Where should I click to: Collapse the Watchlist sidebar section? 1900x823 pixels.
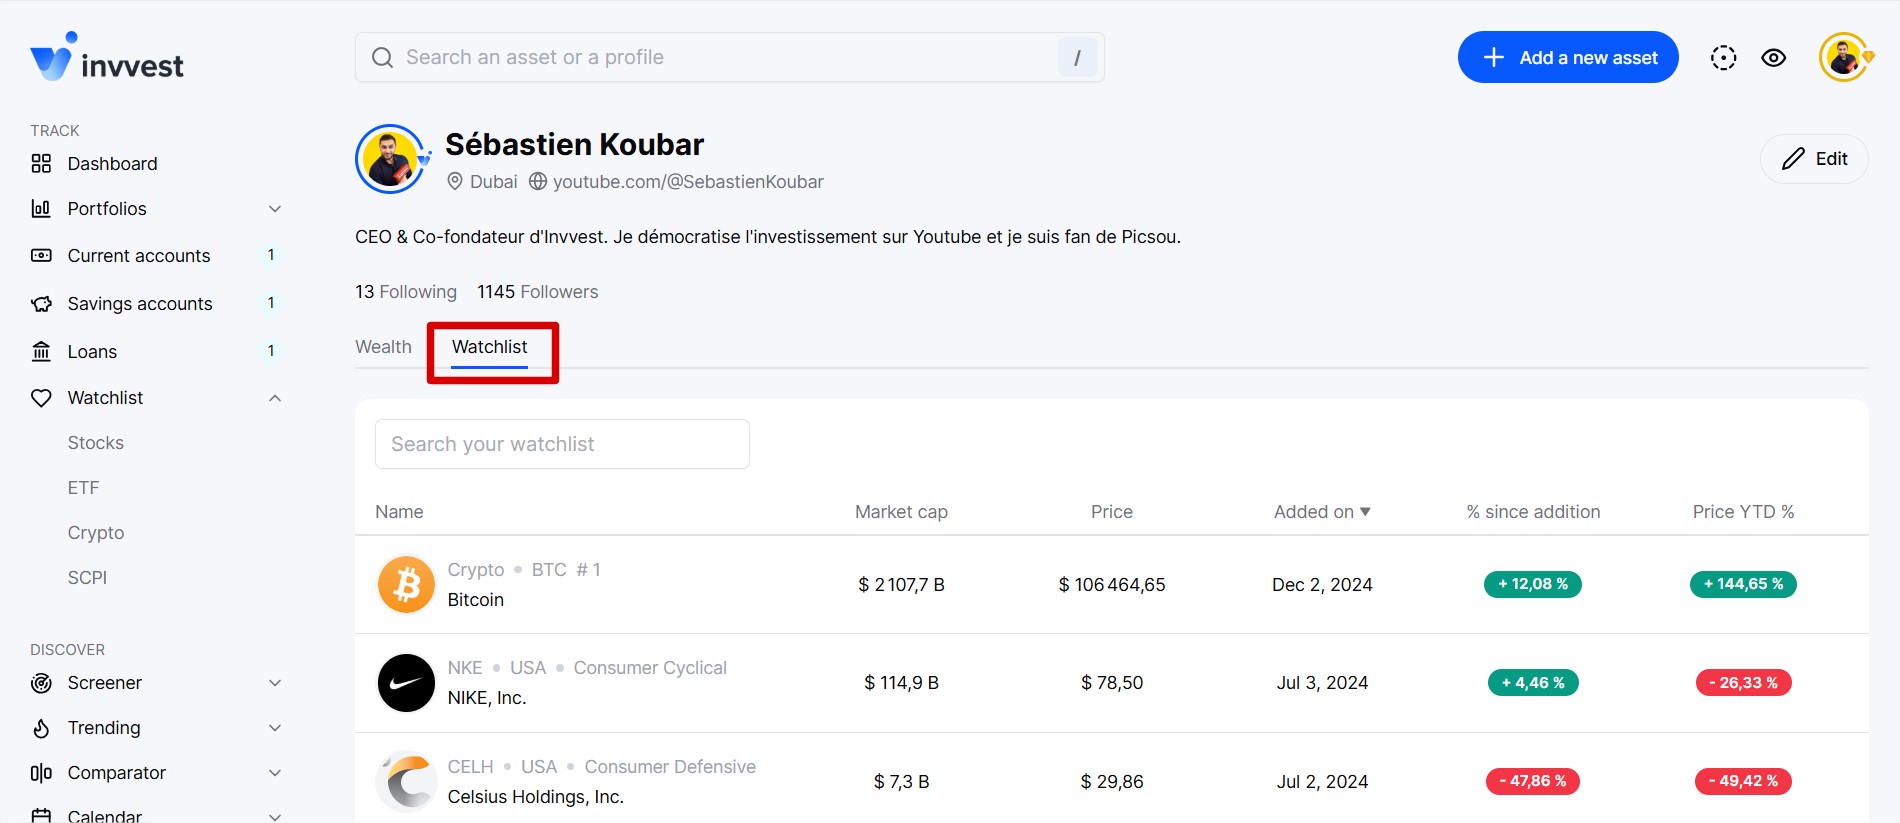[x=275, y=398]
